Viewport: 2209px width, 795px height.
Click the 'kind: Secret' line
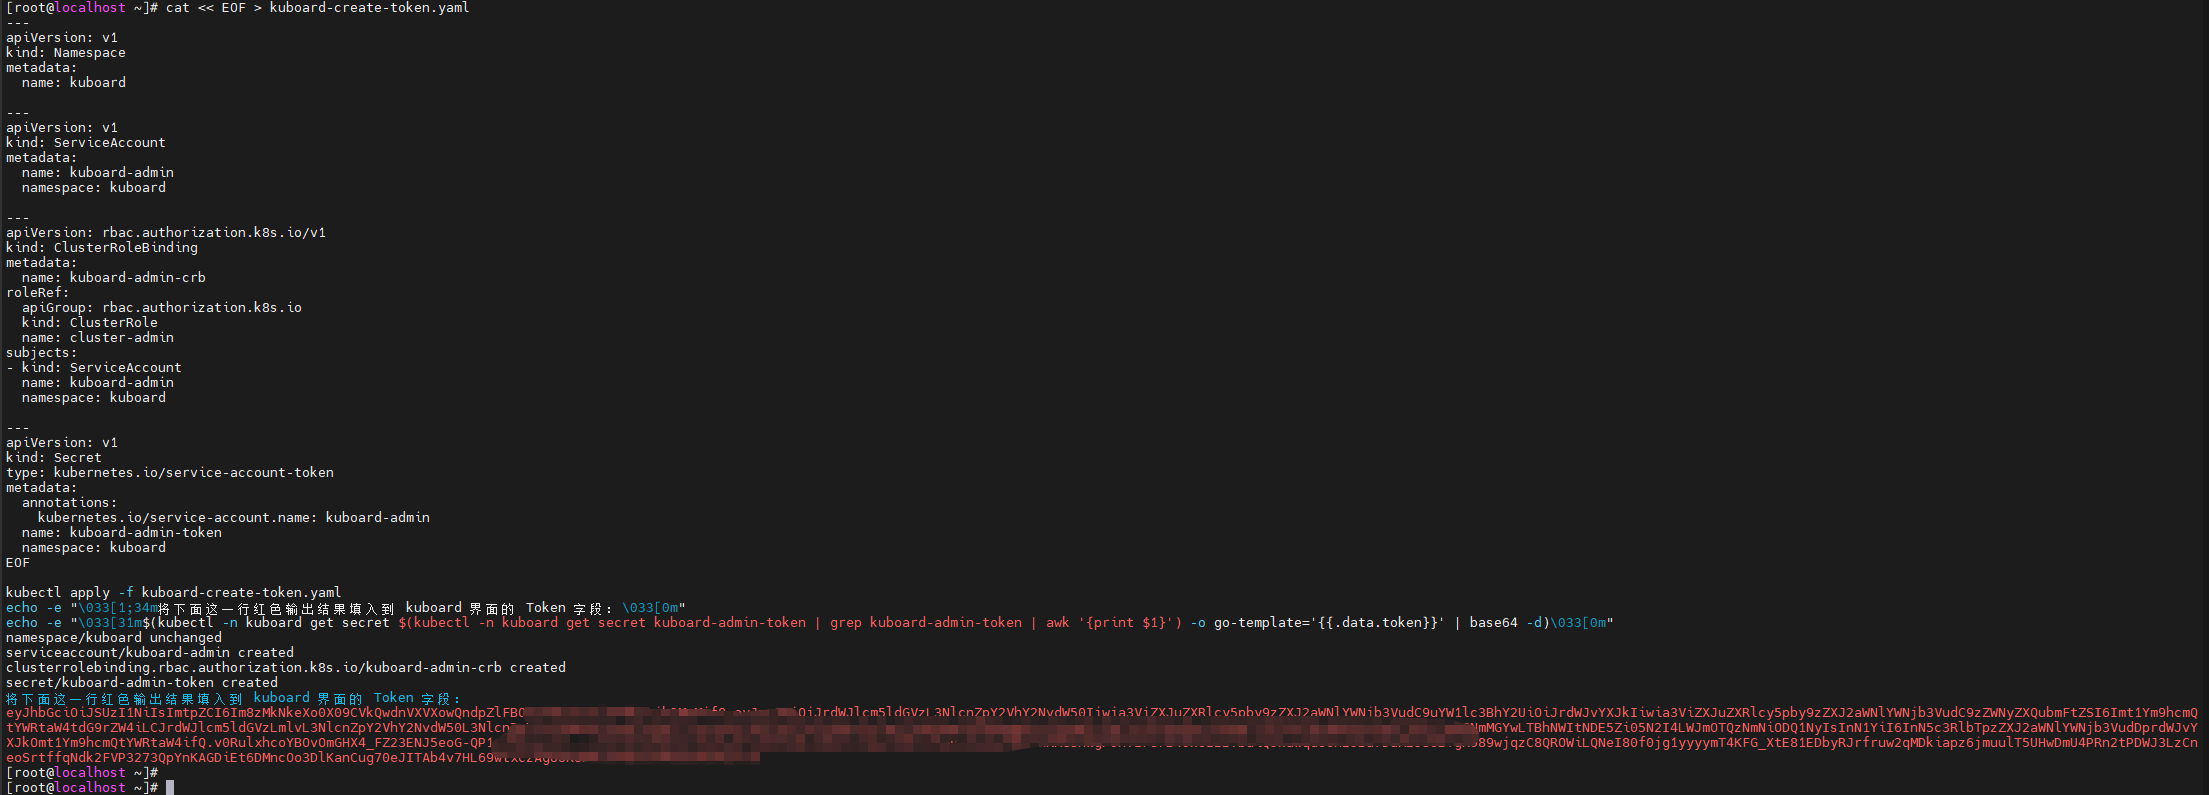point(54,458)
